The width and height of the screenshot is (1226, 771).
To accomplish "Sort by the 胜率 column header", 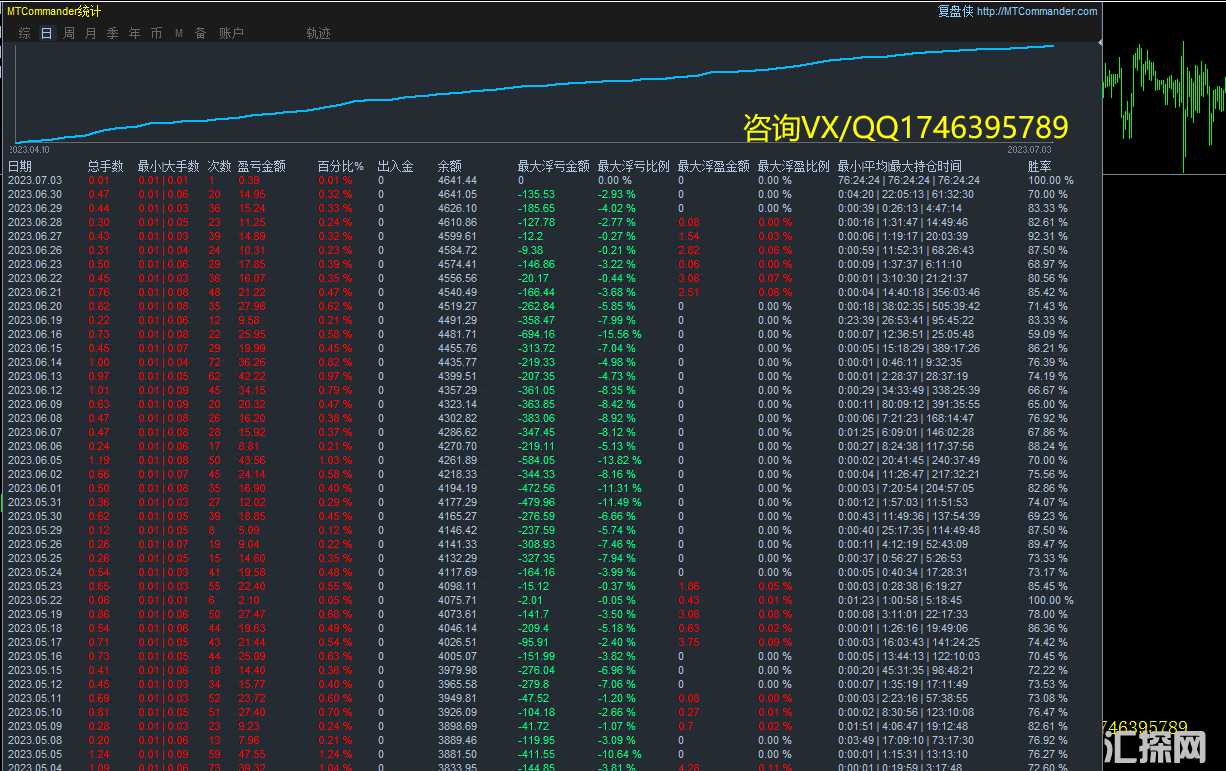I will point(1039,166).
